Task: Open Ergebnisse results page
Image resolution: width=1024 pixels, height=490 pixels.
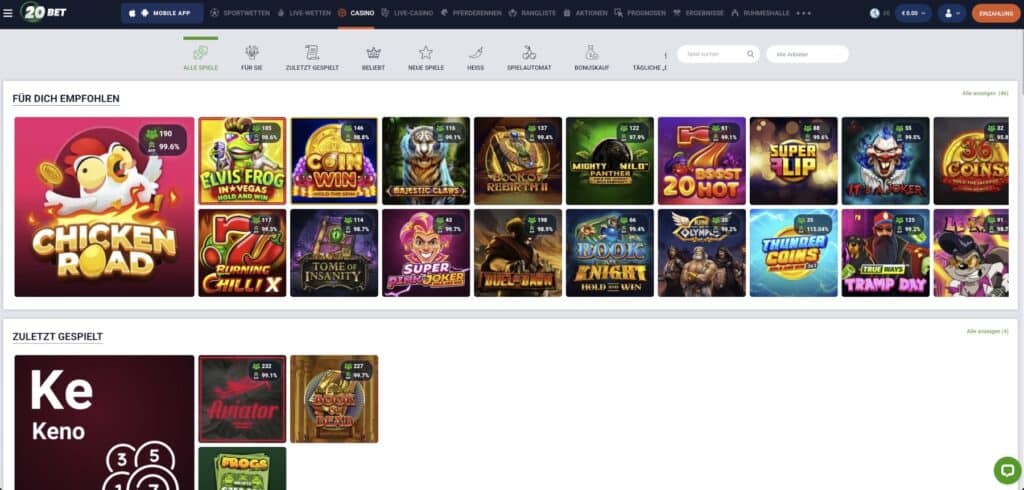Action: [x=698, y=13]
